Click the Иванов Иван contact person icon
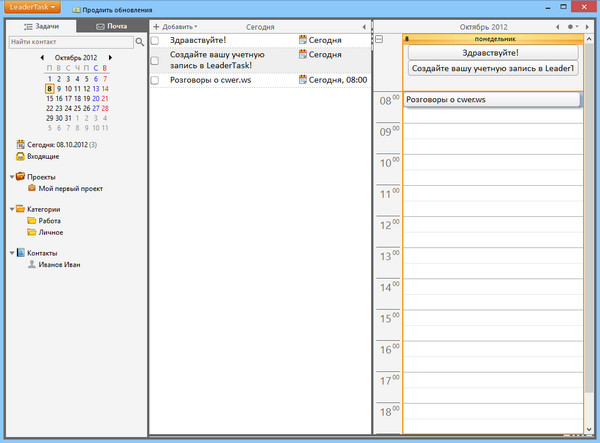 click(32, 265)
